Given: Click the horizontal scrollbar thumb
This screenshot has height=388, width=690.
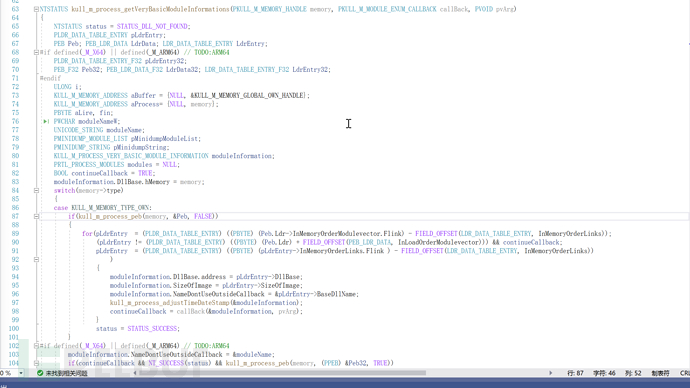Looking at the screenshot, I should (x=284, y=373).
